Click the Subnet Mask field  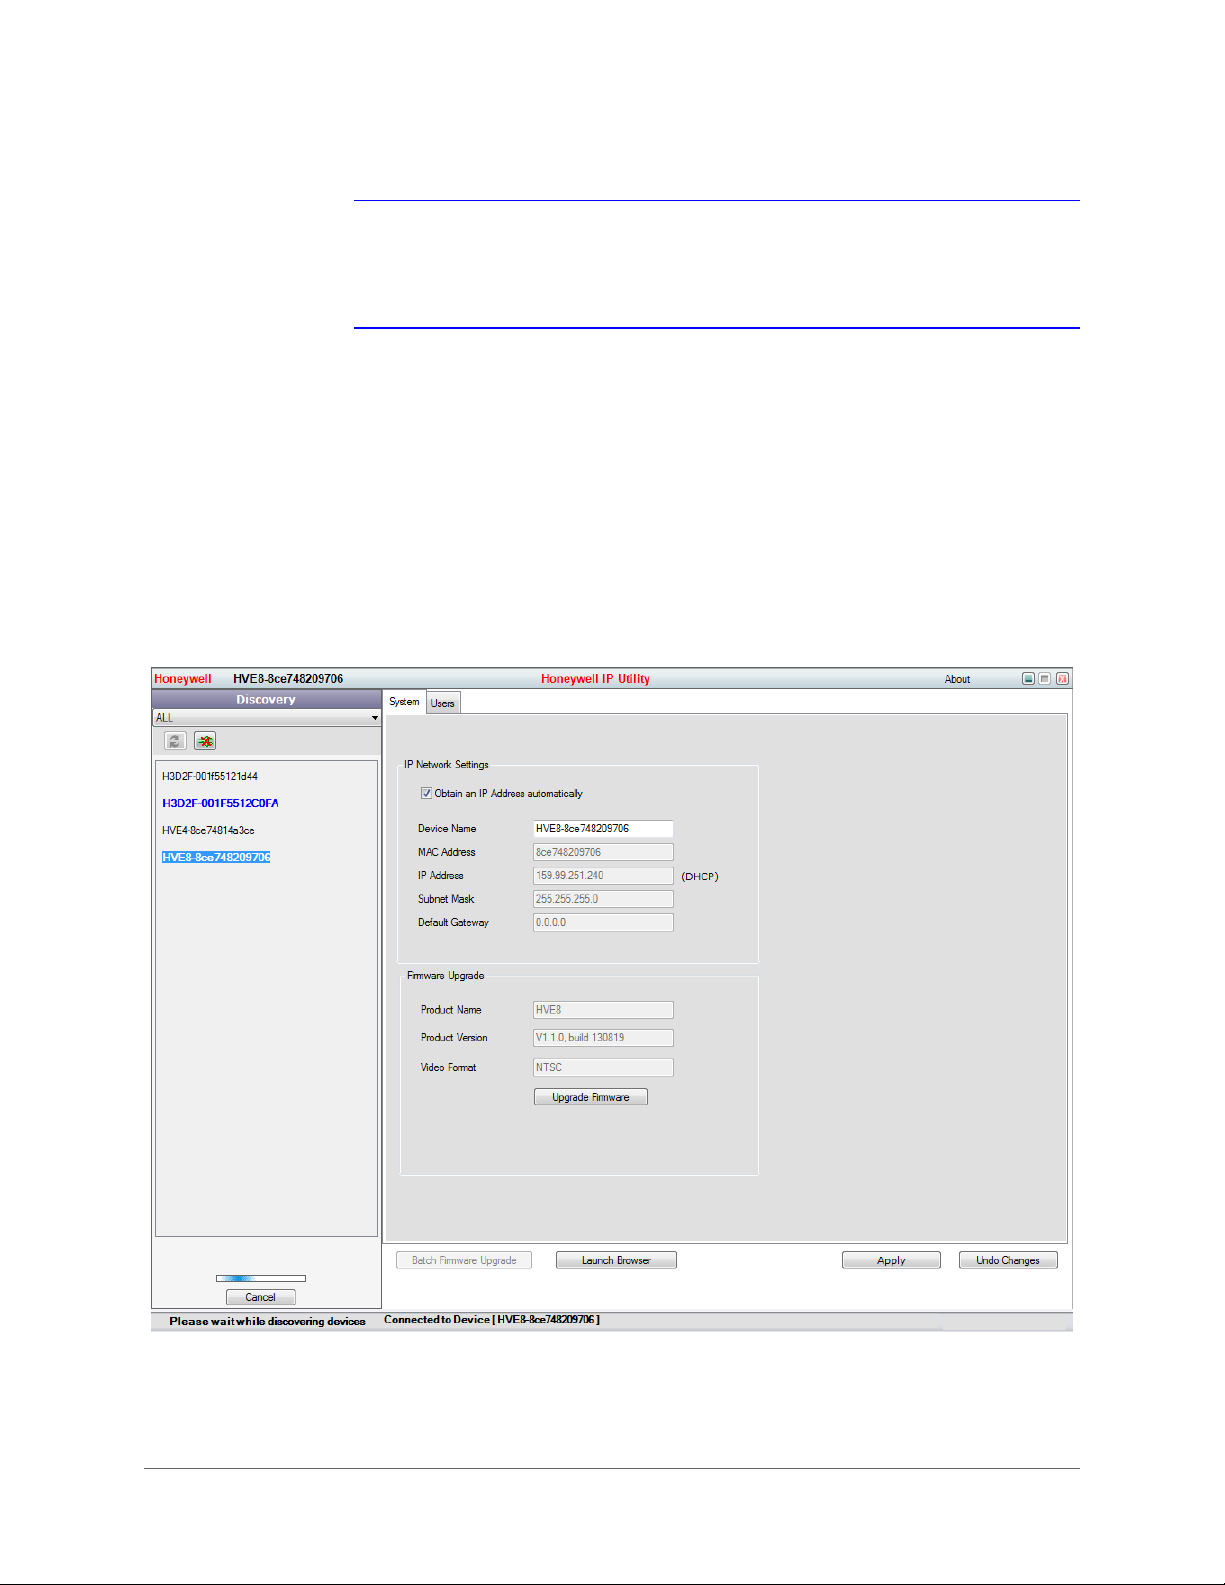pos(603,899)
